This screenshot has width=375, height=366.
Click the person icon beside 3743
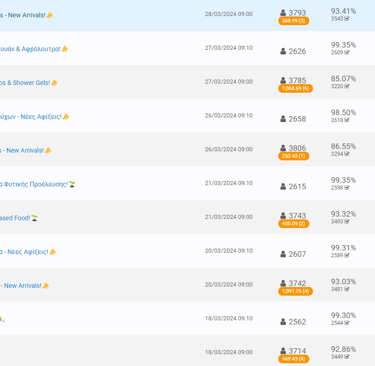point(283,216)
